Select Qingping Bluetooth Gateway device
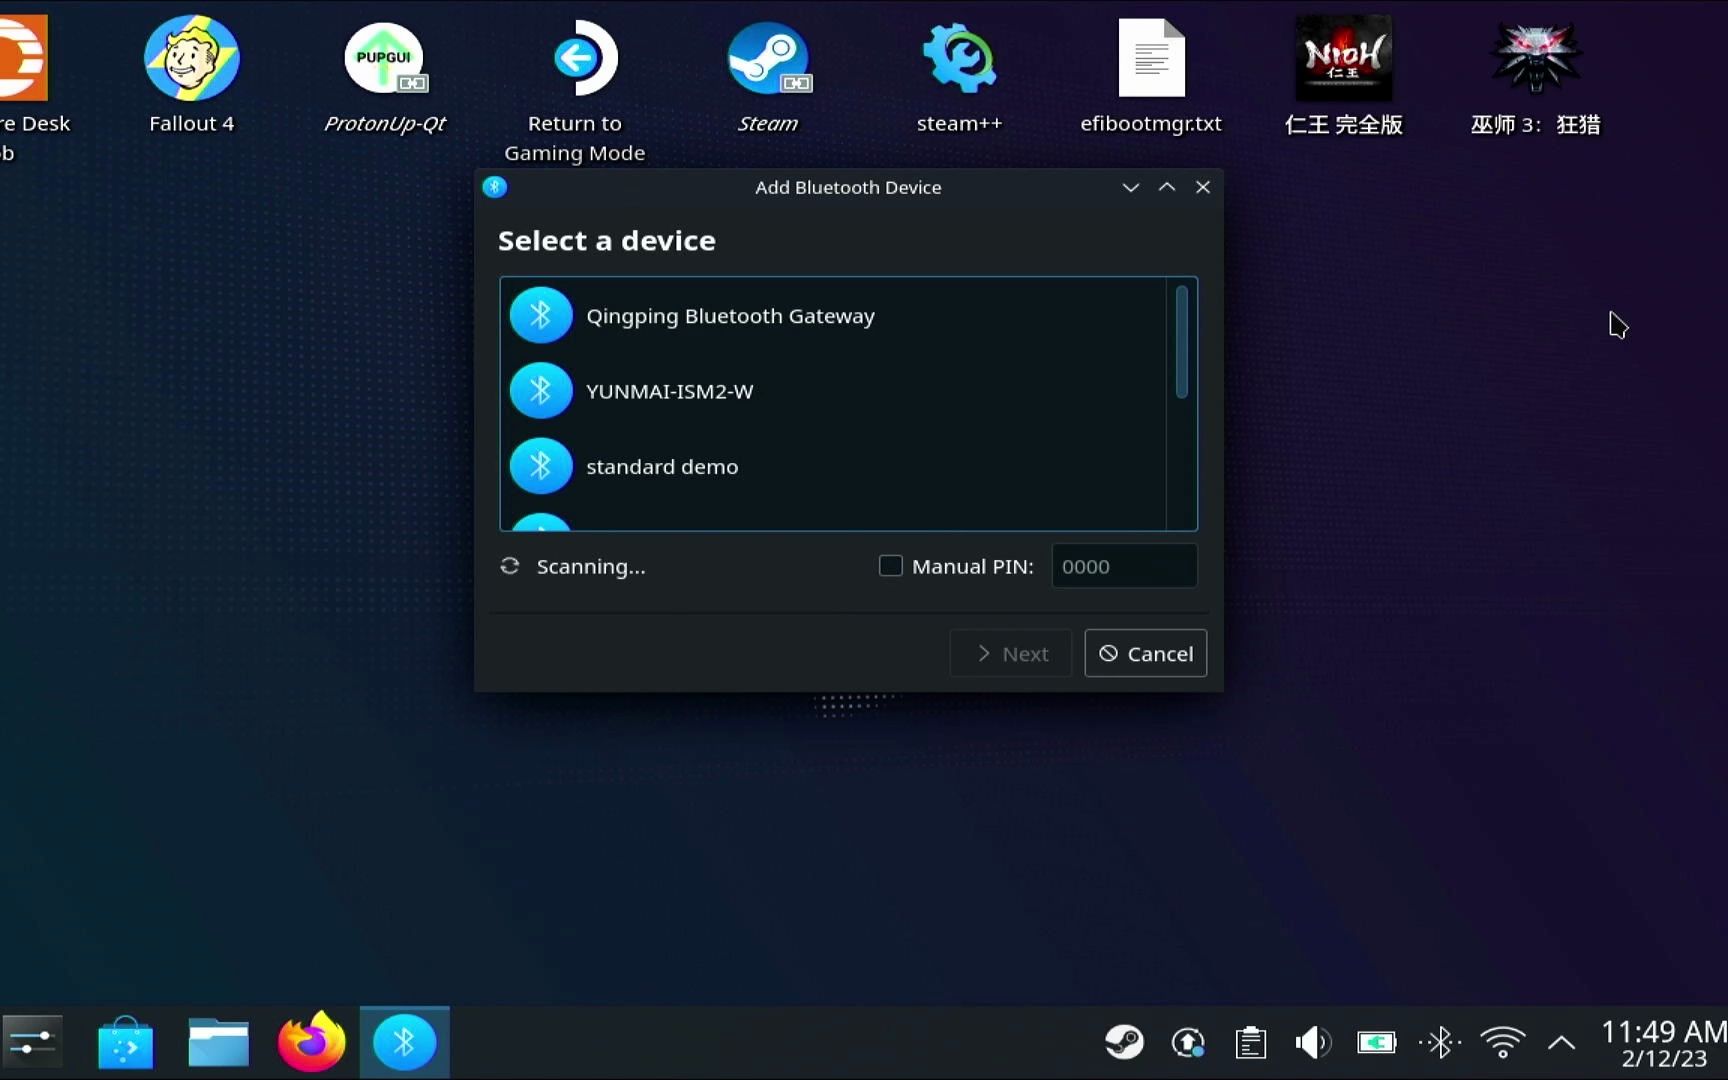 click(x=833, y=316)
